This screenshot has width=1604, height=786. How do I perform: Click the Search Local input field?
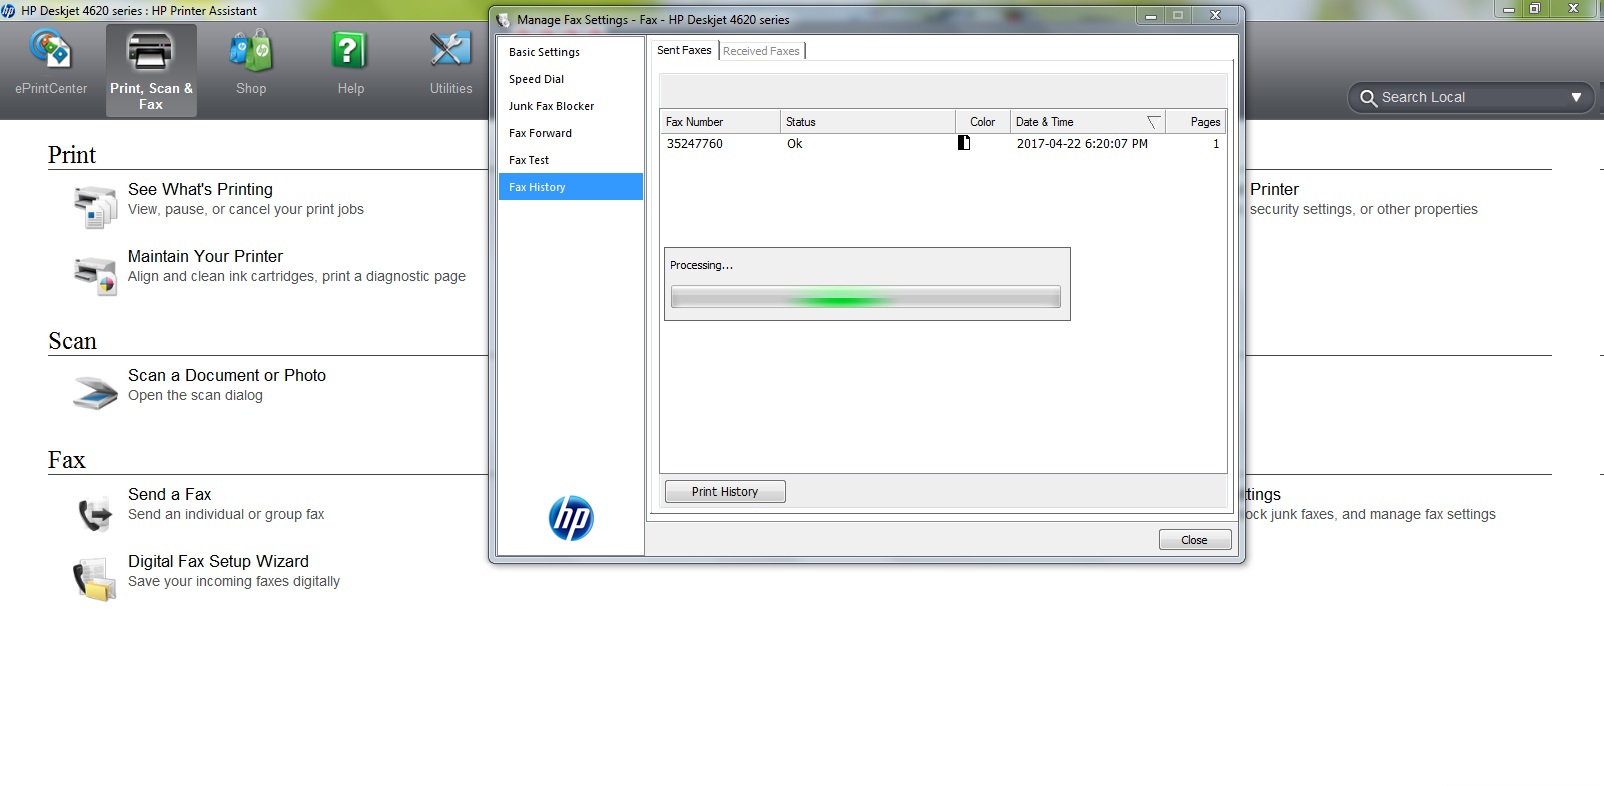point(1470,97)
